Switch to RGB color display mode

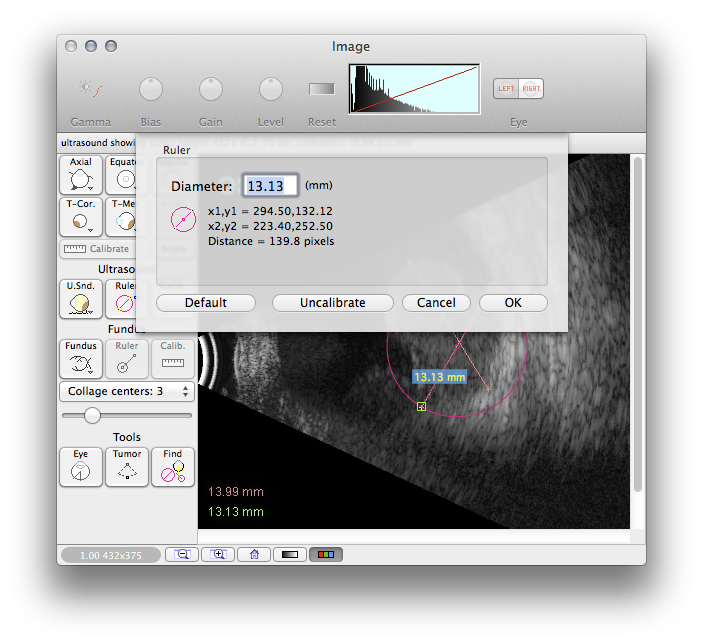[326, 554]
